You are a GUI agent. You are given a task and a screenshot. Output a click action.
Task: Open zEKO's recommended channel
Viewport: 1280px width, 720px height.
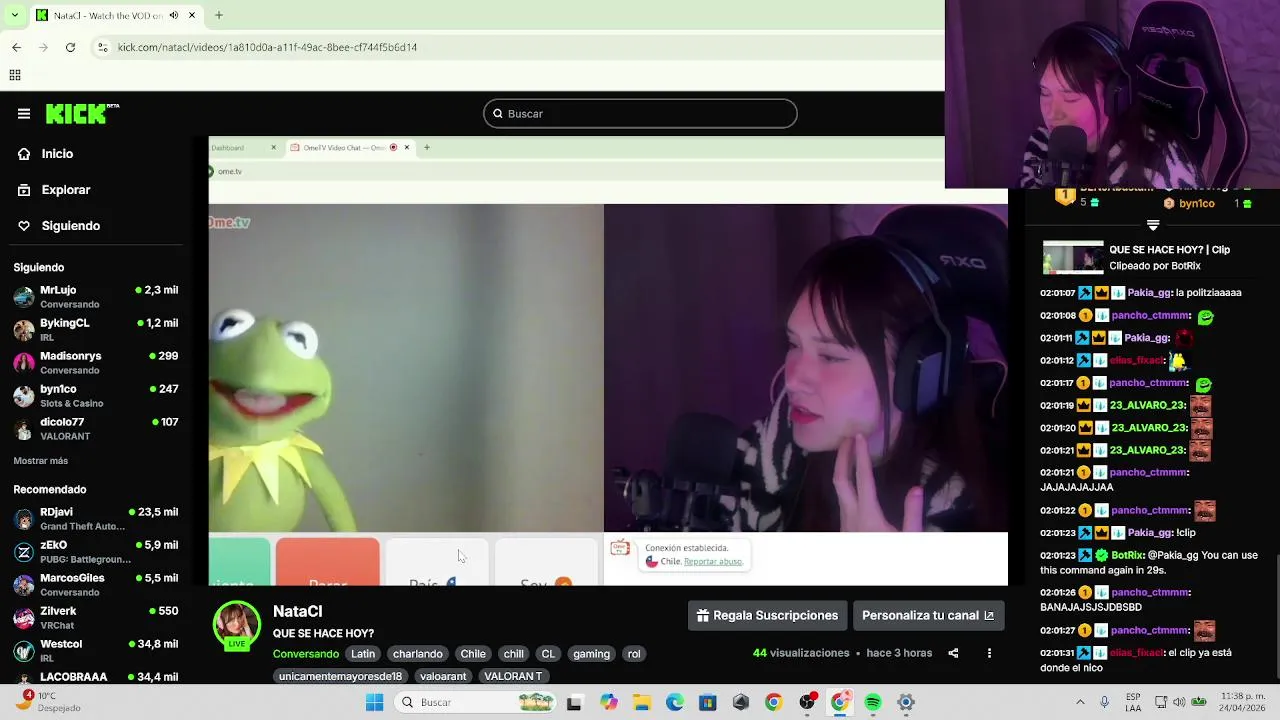click(x=96, y=552)
